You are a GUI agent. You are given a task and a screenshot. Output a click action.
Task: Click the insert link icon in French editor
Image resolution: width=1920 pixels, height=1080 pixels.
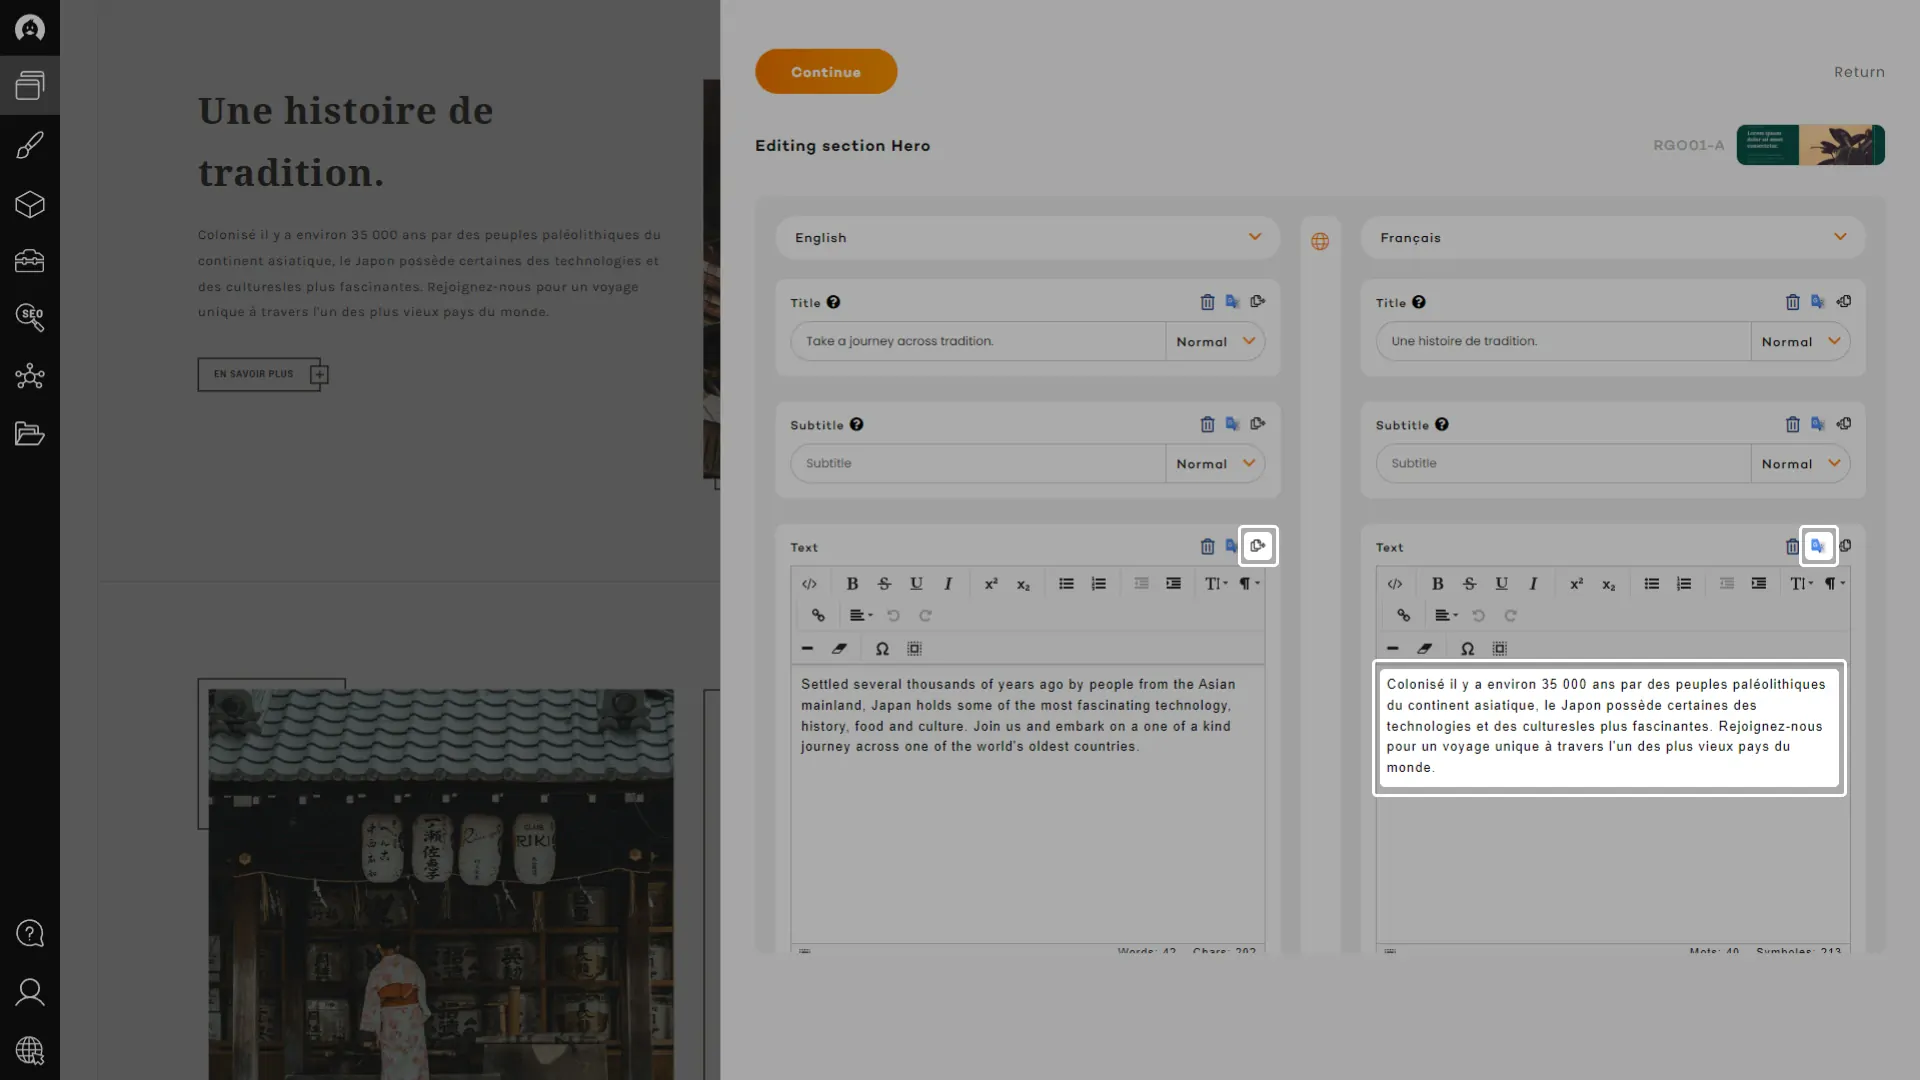point(1403,616)
